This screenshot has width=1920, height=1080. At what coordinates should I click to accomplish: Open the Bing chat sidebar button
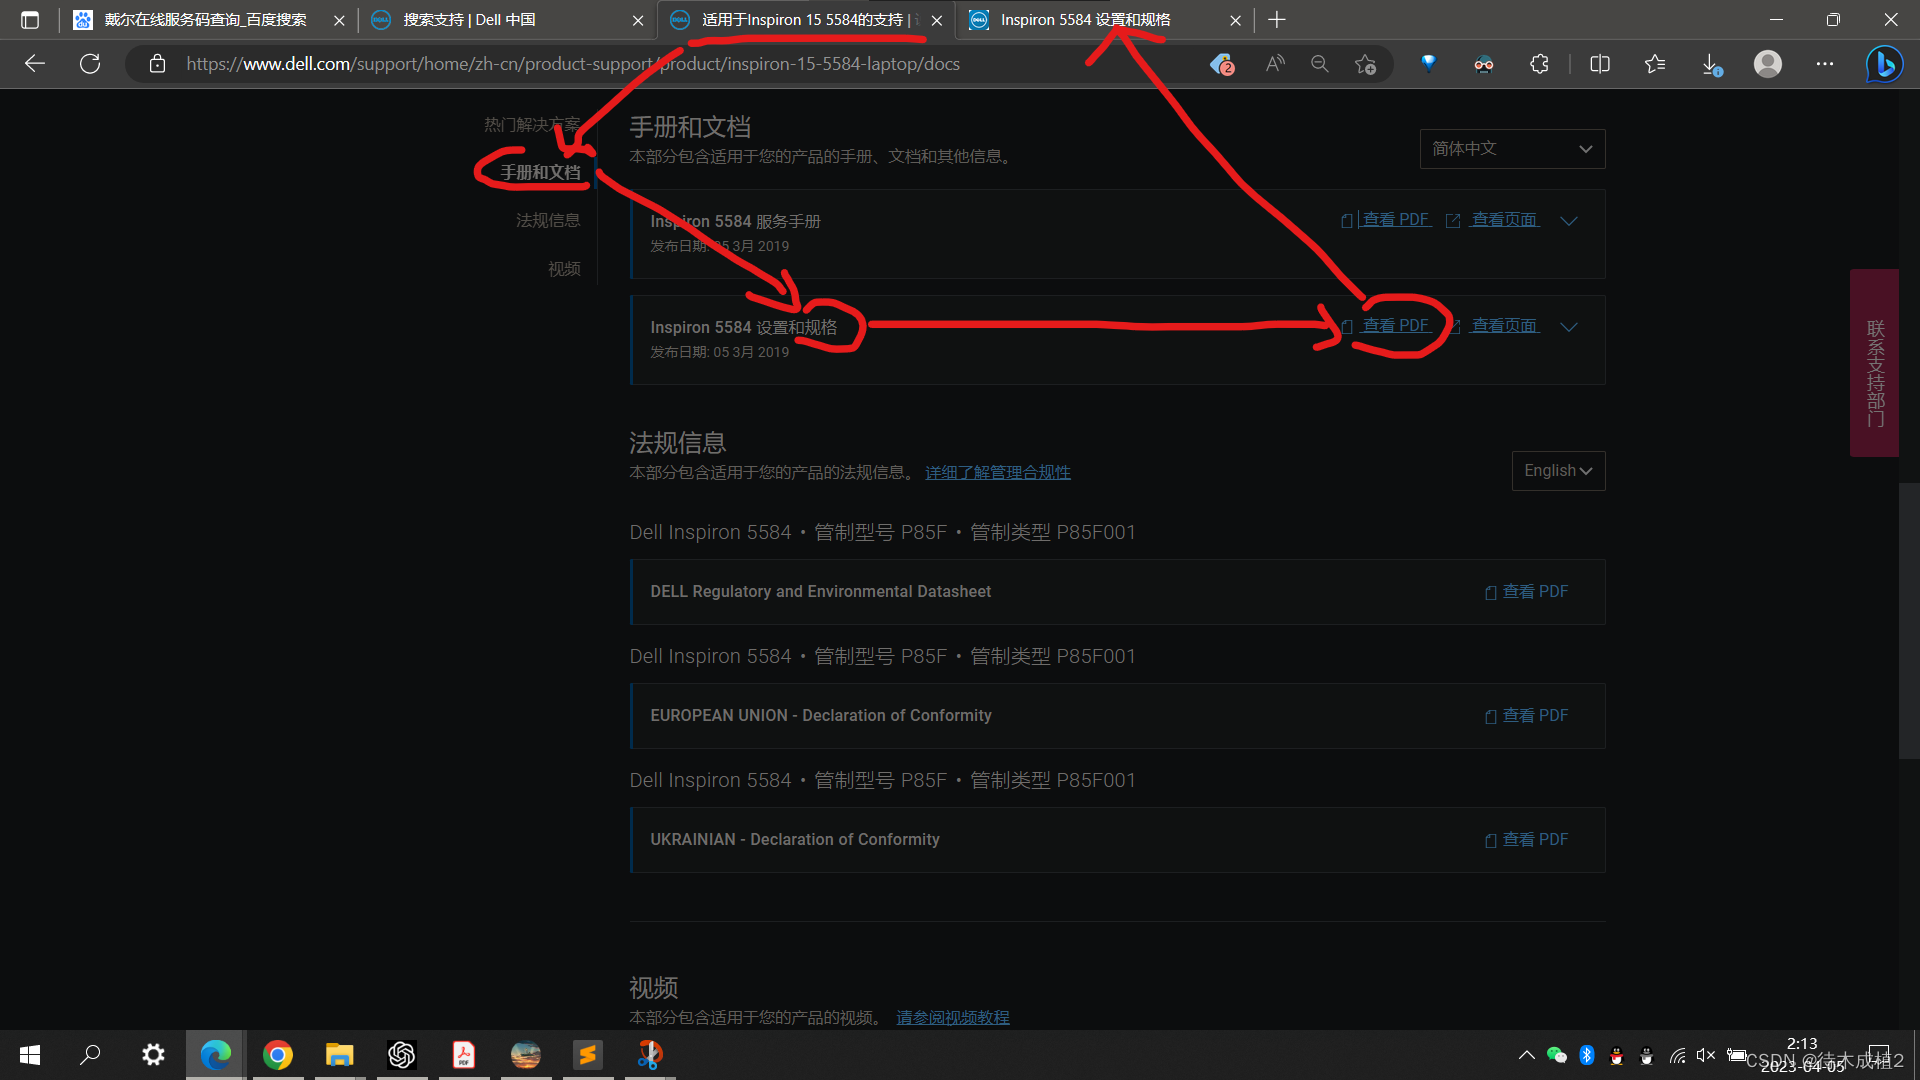(x=1885, y=64)
